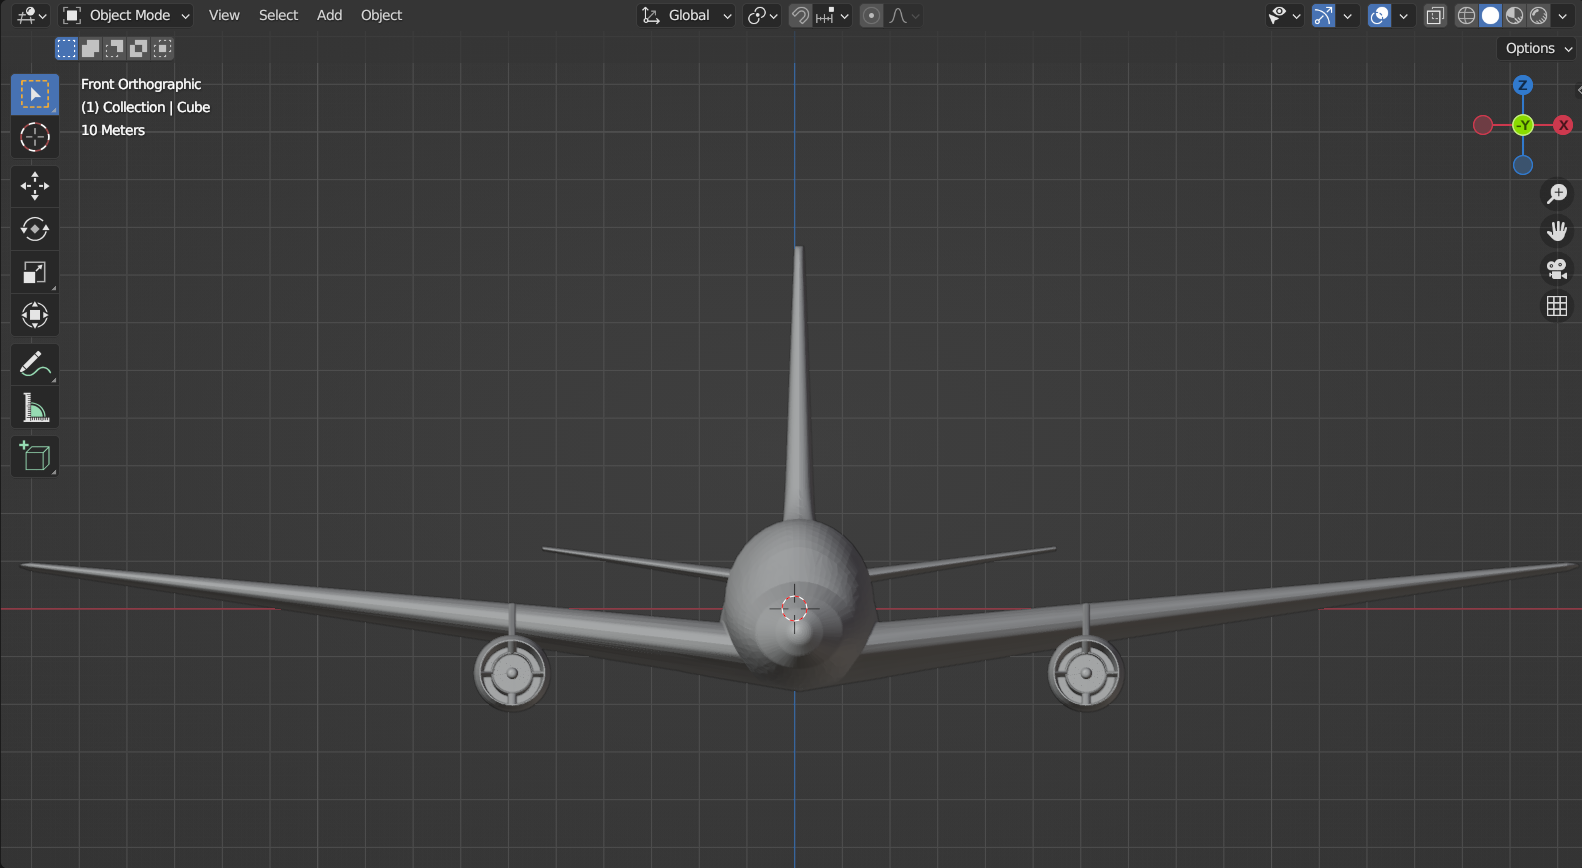Click the camera view icon
This screenshot has width=1582, height=868.
tap(1557, 269)
